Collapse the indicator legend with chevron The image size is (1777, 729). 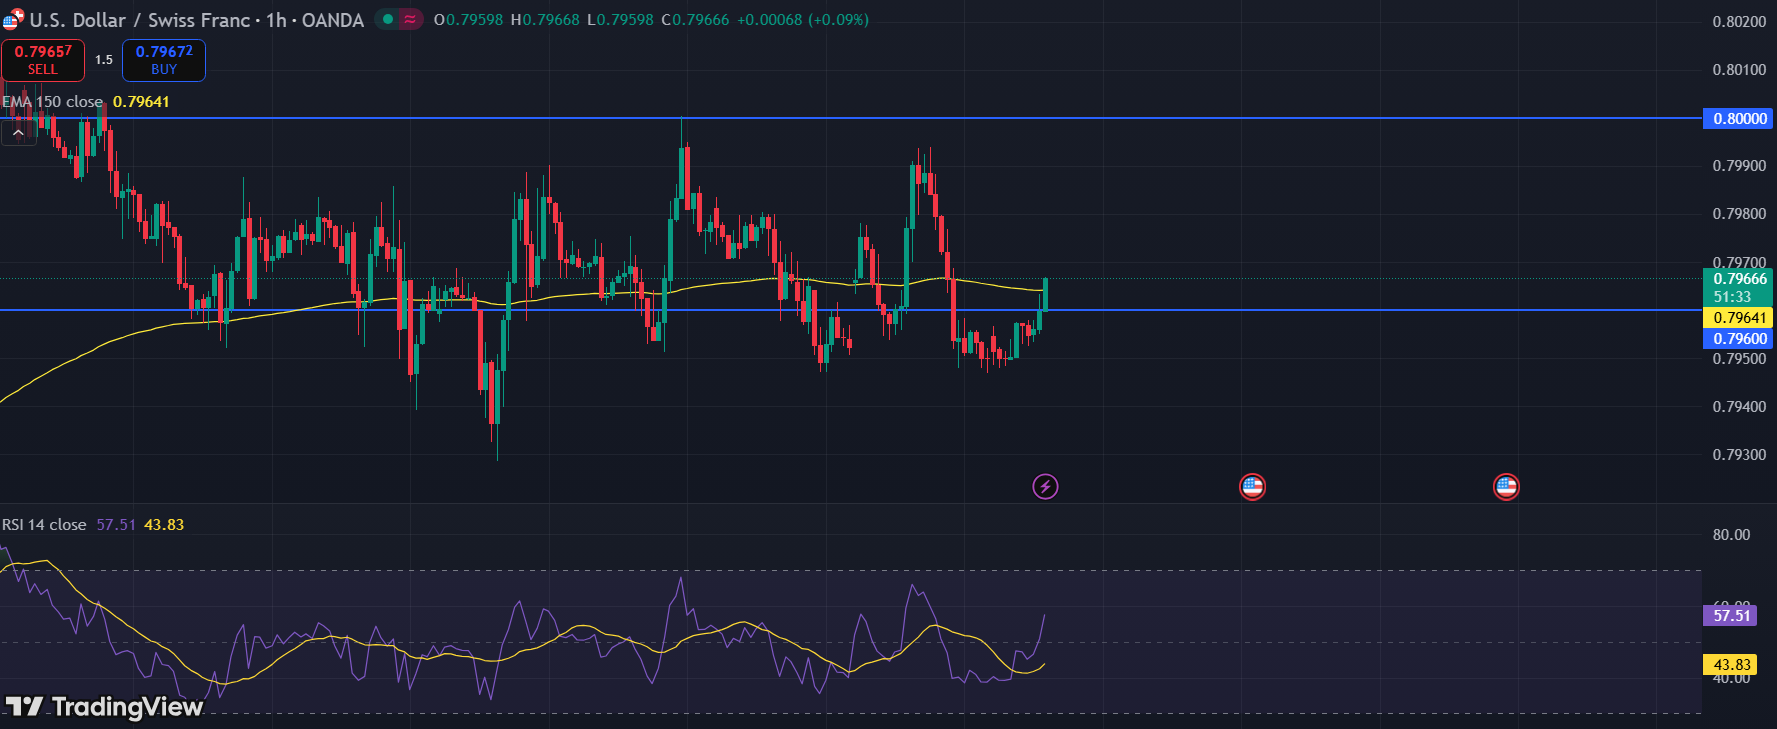18,132
